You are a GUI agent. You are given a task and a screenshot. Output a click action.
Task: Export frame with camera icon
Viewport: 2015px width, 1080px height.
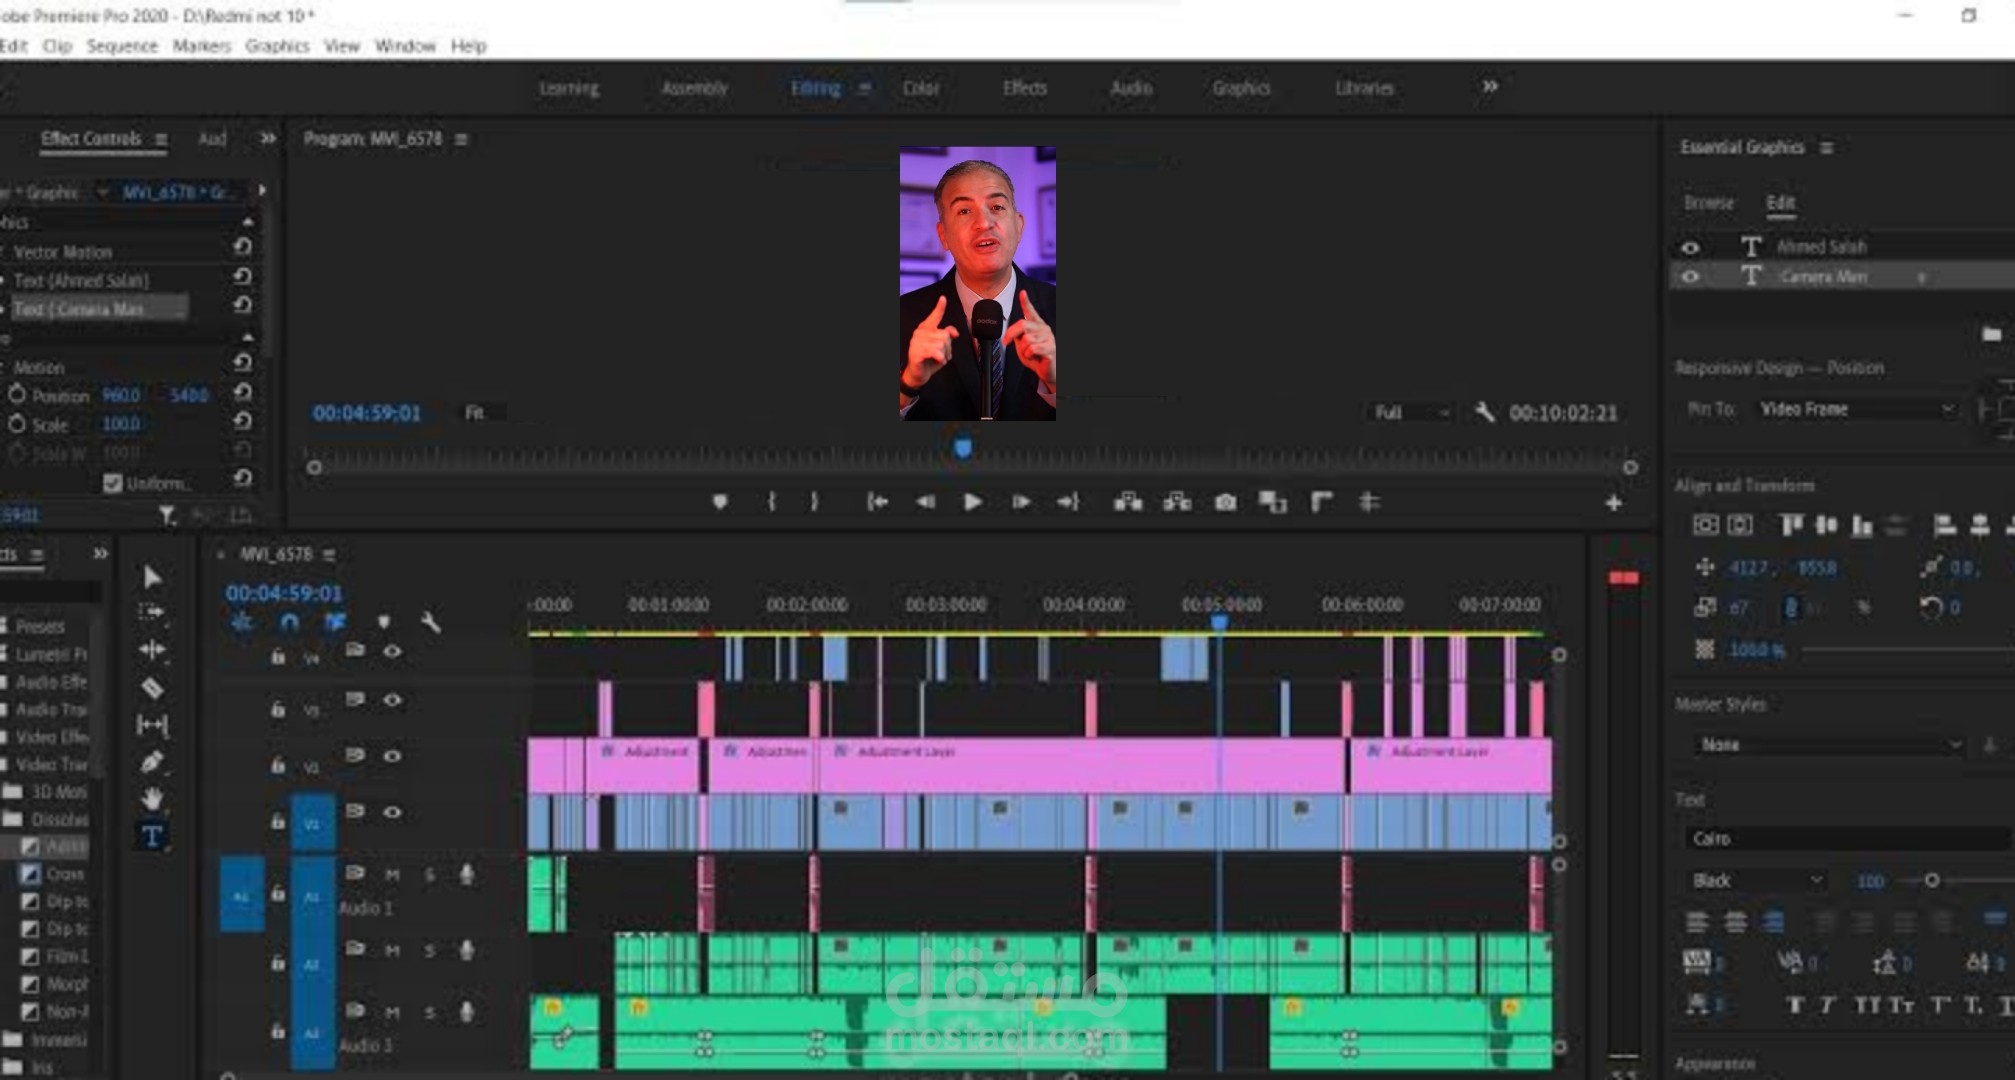pyautogui.click(x=1225, y=502)
